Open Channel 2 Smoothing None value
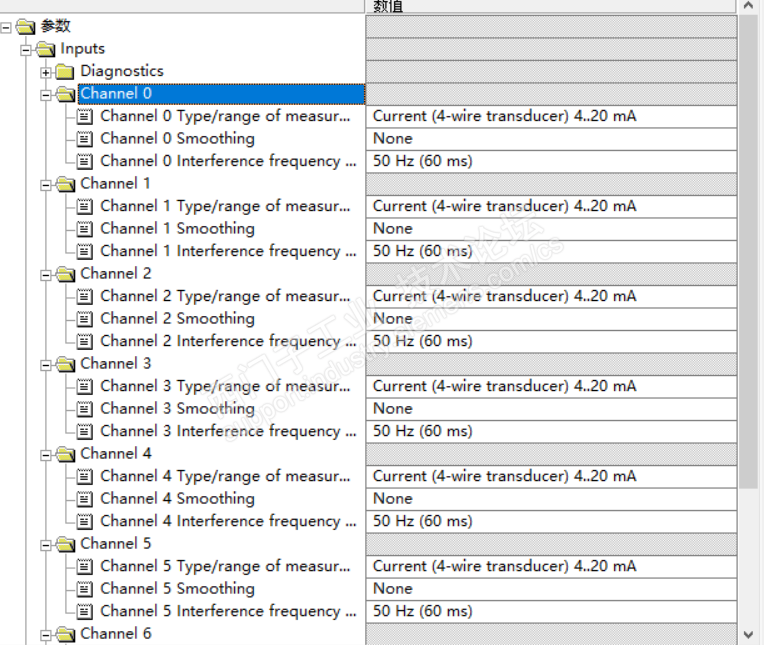 click(x=550, y=319)
